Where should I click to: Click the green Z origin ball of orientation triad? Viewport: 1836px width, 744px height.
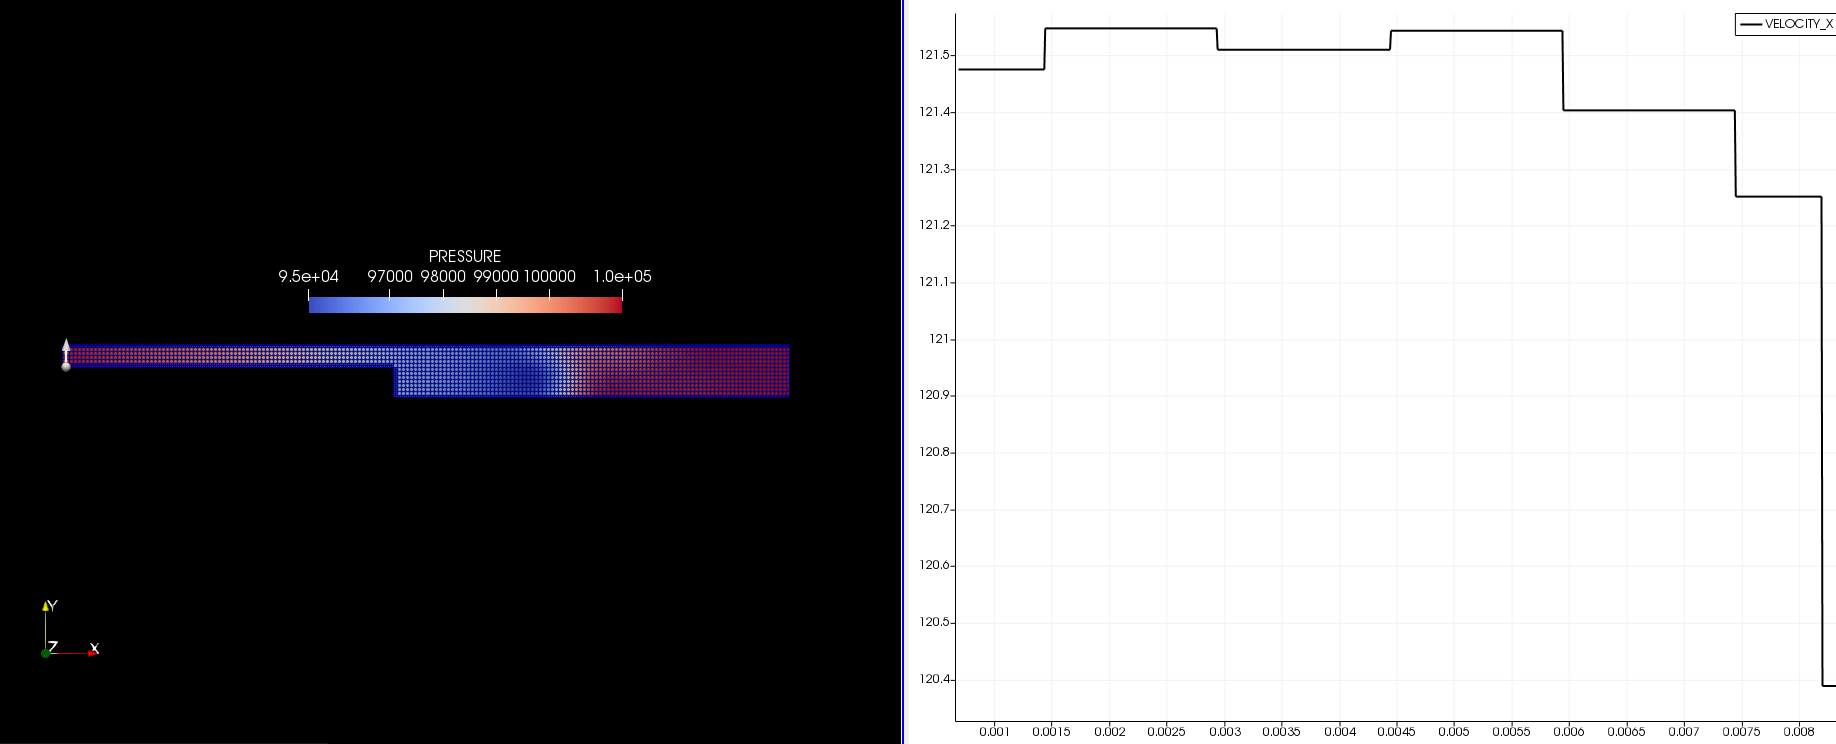(45, 653)
